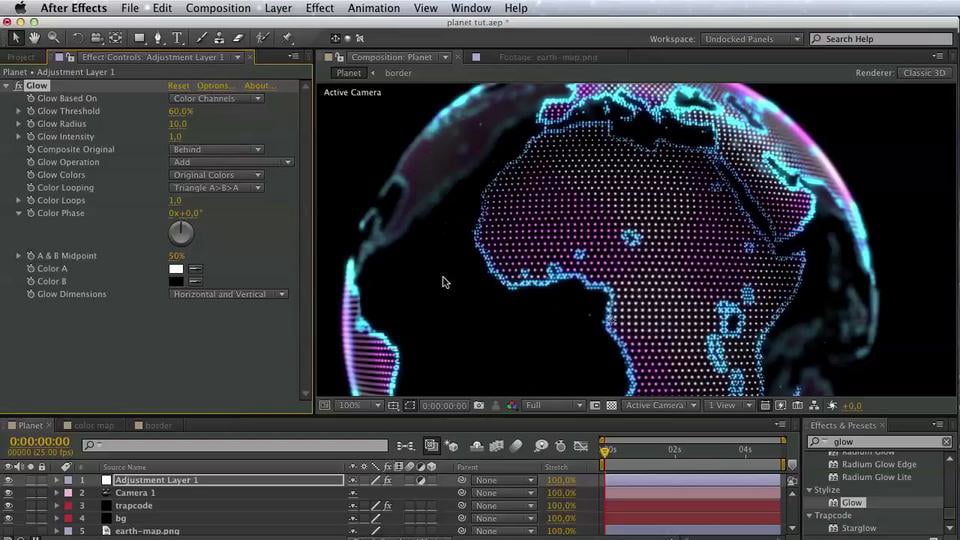The height and width of the screenshot is (540, 960).
Task: Hide the trapcode layer
Action: [8, 506]
